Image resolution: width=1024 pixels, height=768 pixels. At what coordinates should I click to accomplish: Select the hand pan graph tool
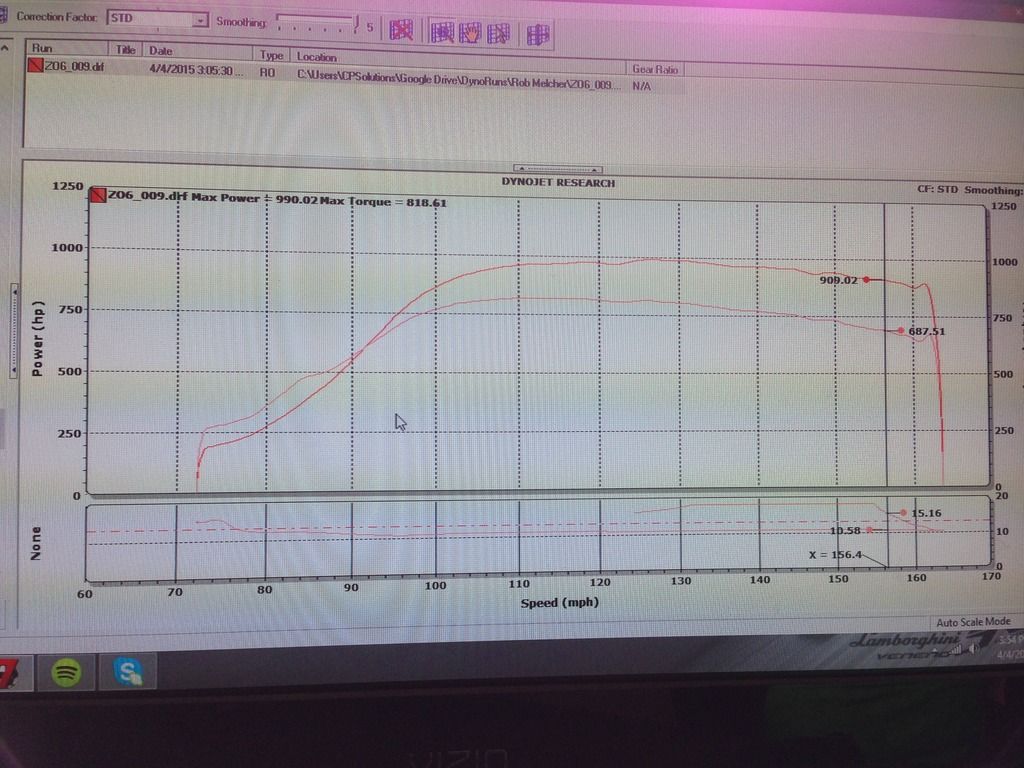click(x=470, y=33)
